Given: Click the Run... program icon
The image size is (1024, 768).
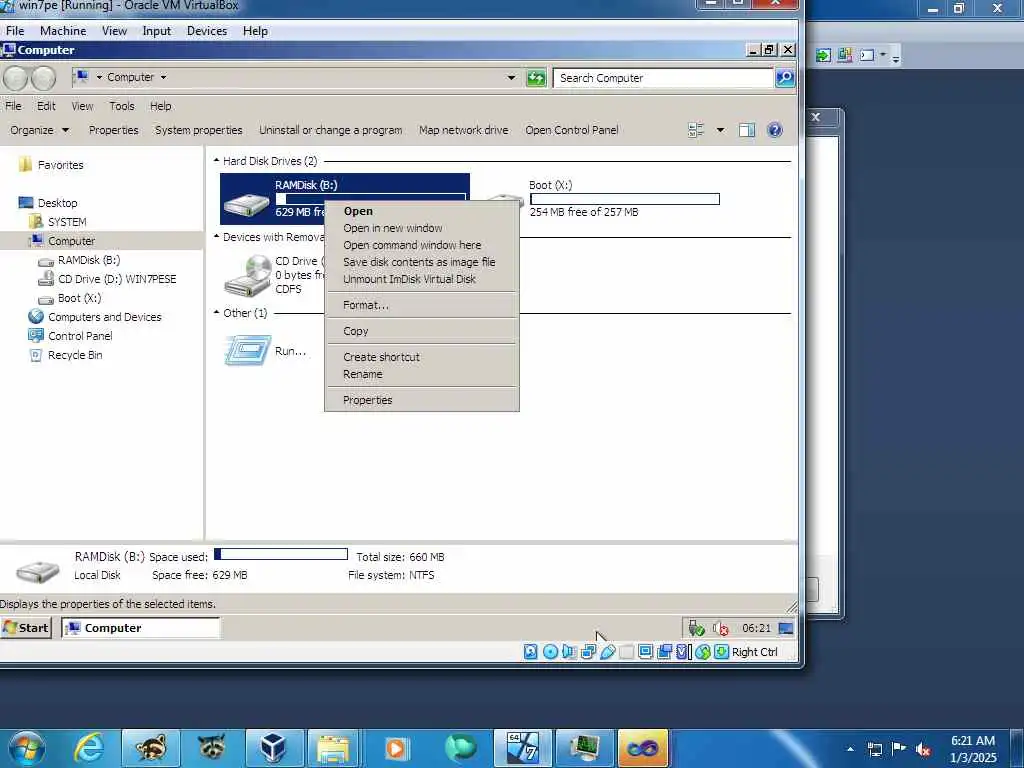Looking at the screenshot, I should point(248,350).
